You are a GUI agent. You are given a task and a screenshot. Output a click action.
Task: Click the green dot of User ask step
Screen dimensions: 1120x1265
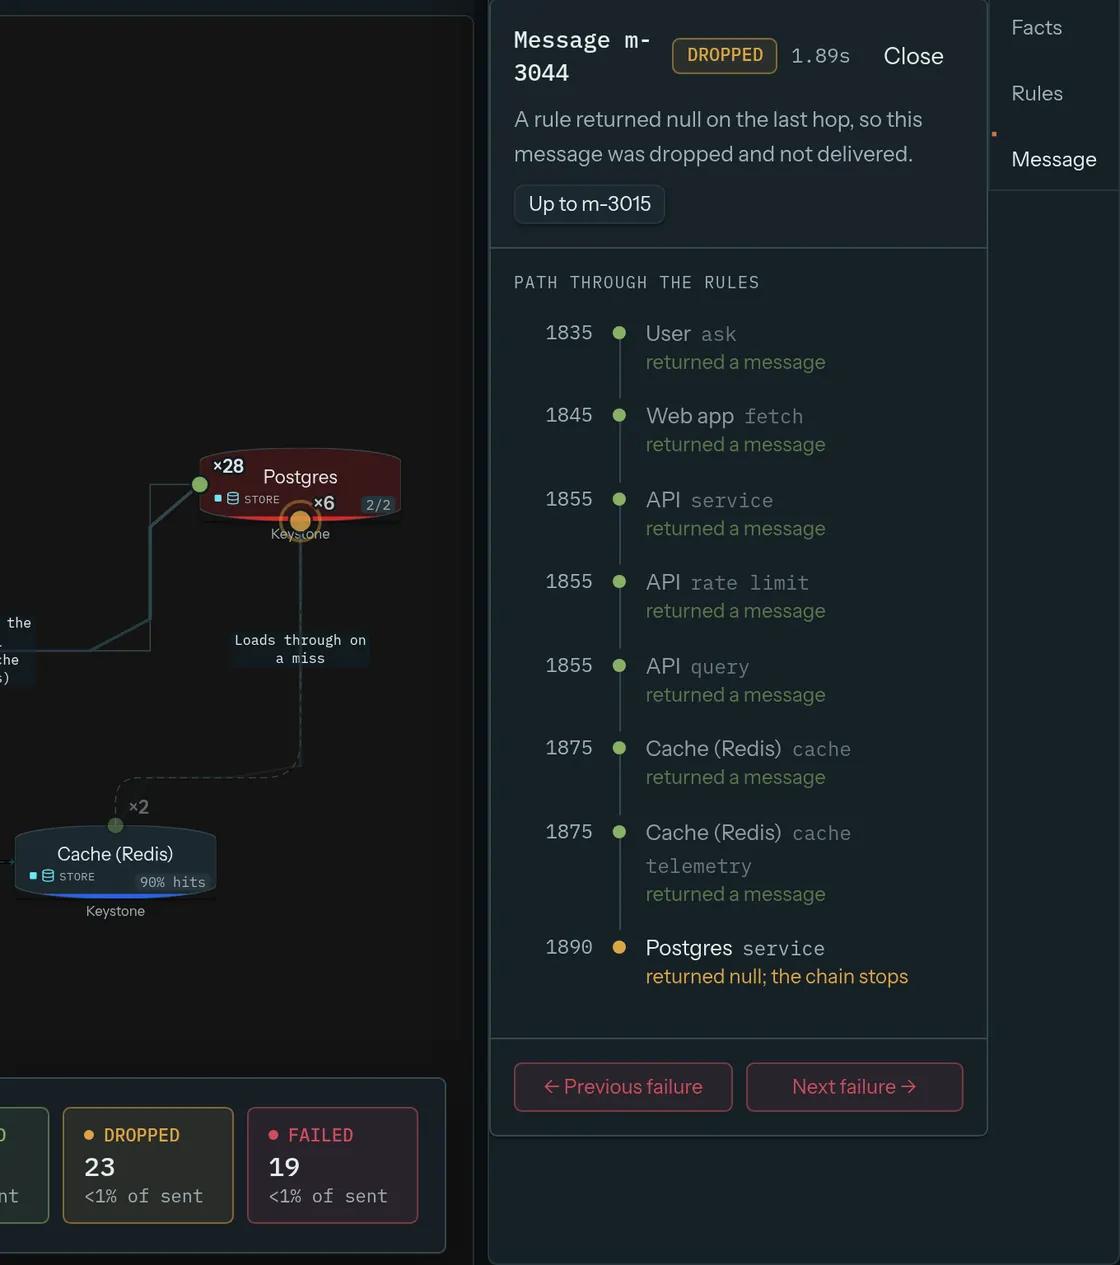[619, 333]
